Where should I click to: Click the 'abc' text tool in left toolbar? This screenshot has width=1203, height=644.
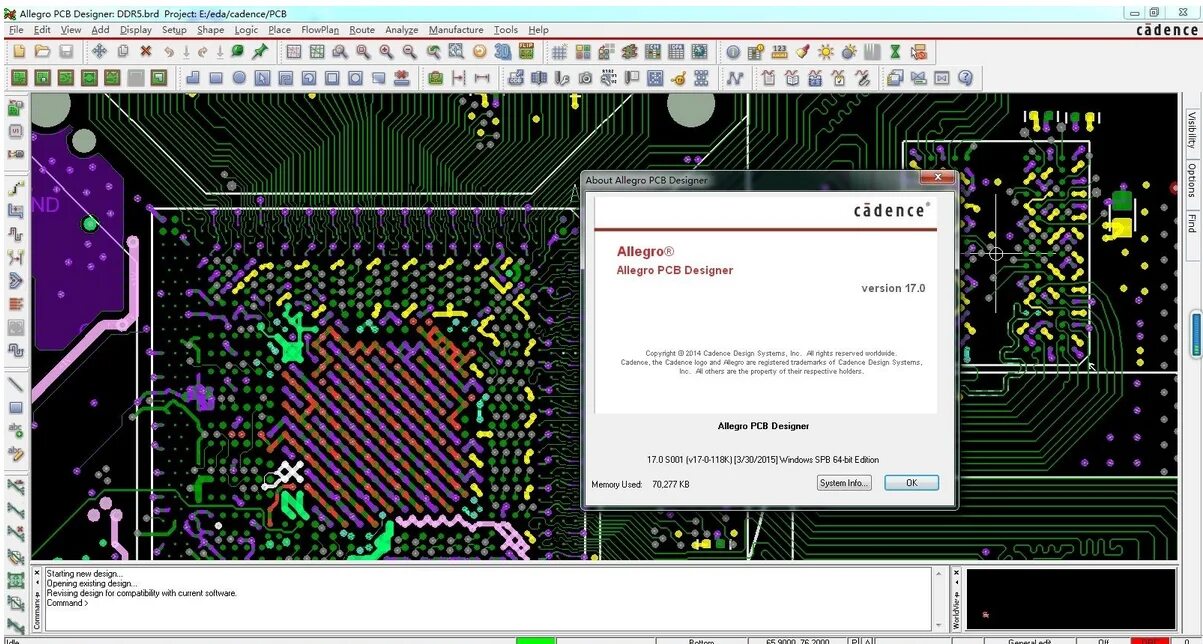pos(15,430)
